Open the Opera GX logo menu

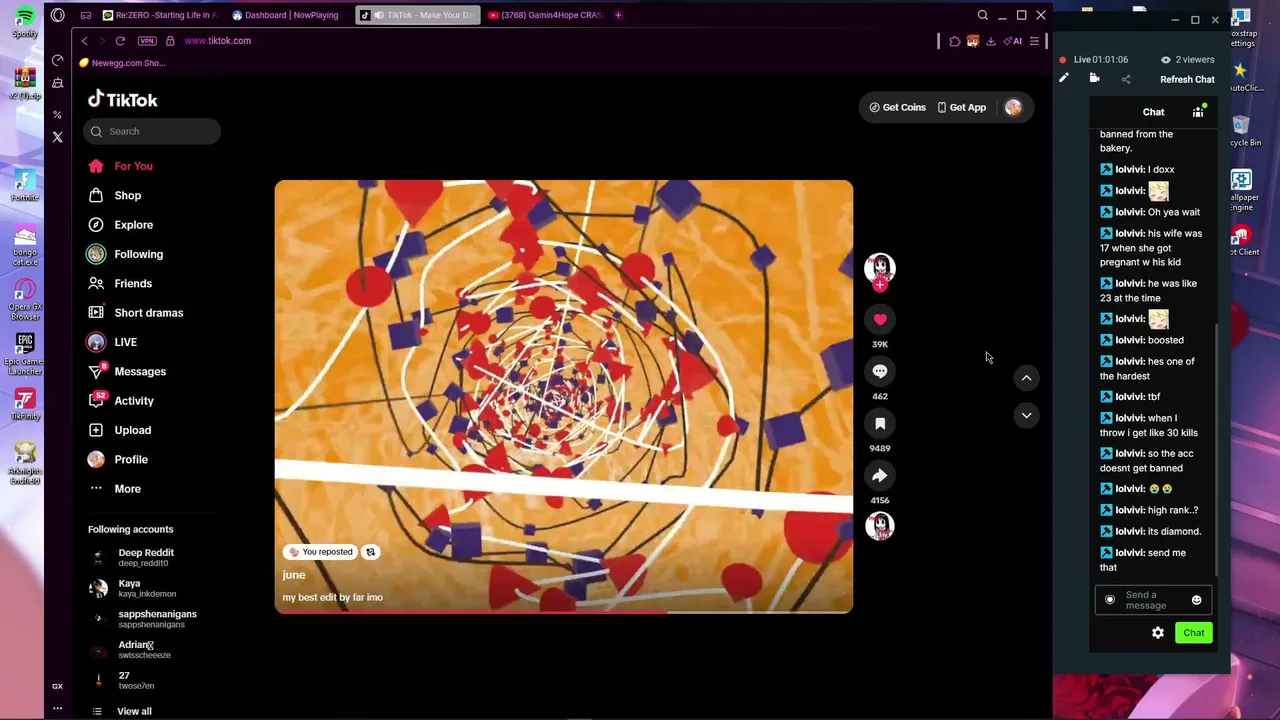[58, 15]
